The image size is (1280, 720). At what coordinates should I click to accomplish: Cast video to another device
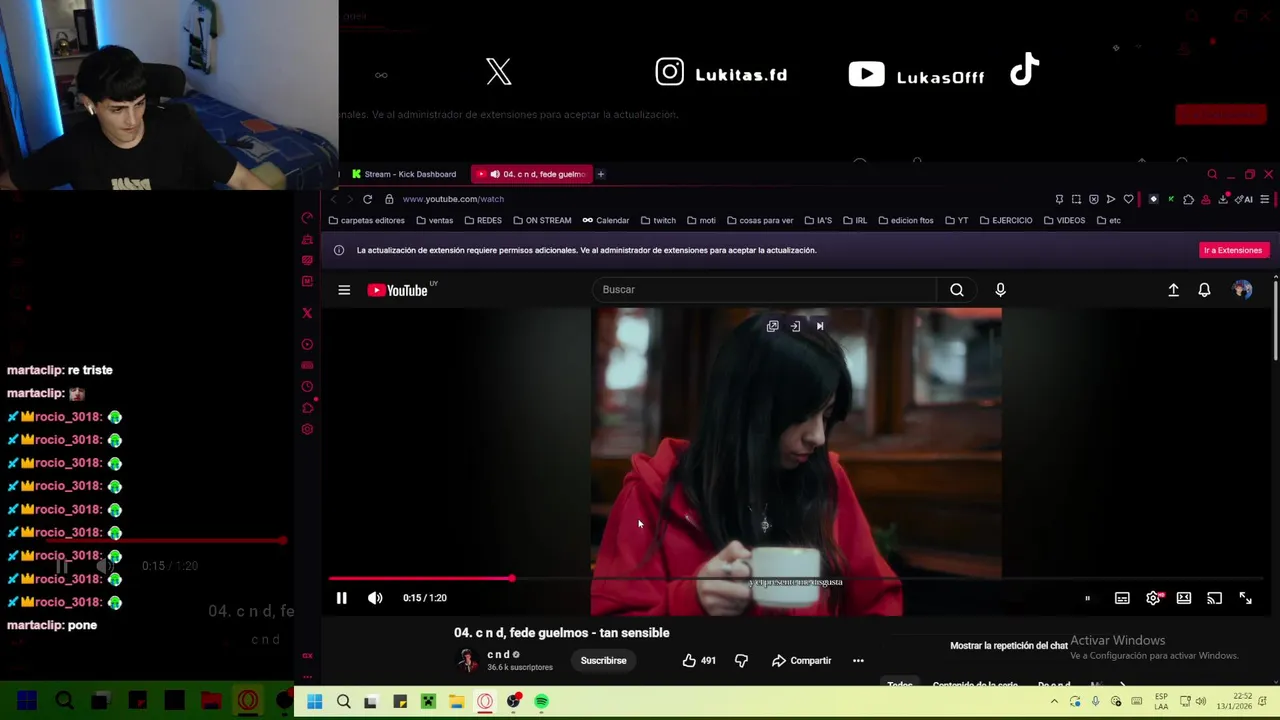click(x=1214, y=598)
